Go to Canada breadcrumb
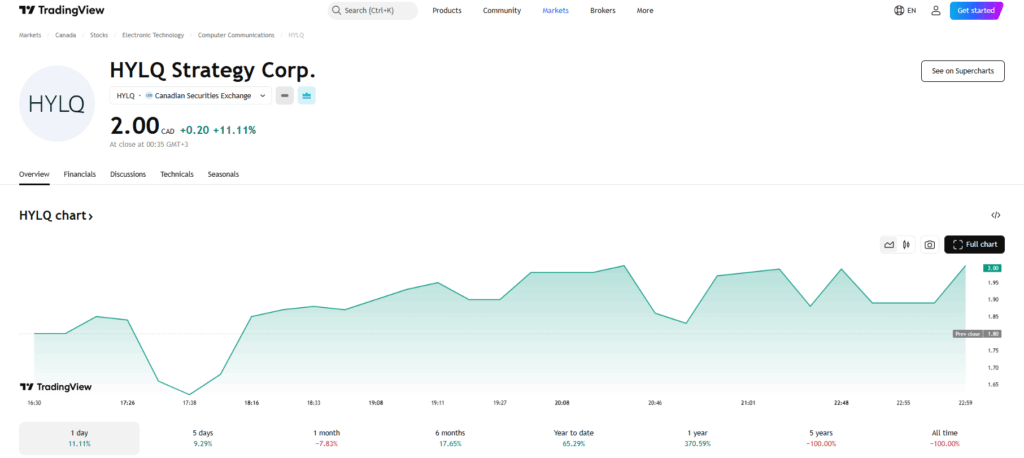 coord(65,35)
